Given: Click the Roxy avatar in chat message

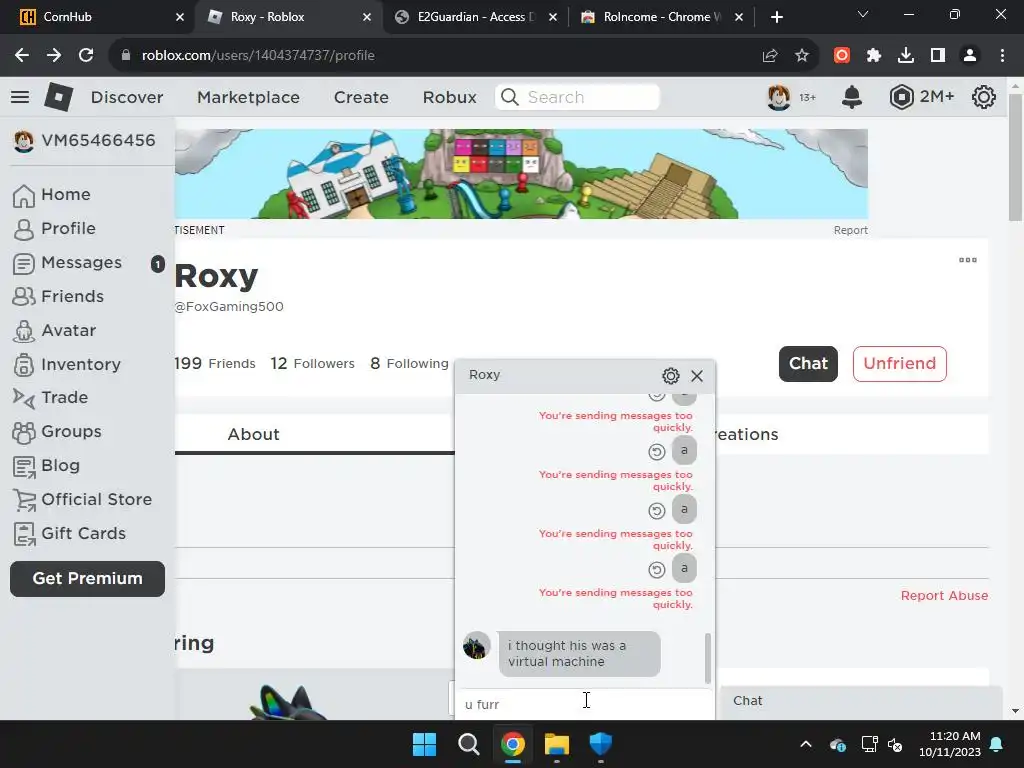Looking at the screenshot, I should (477, 646).
